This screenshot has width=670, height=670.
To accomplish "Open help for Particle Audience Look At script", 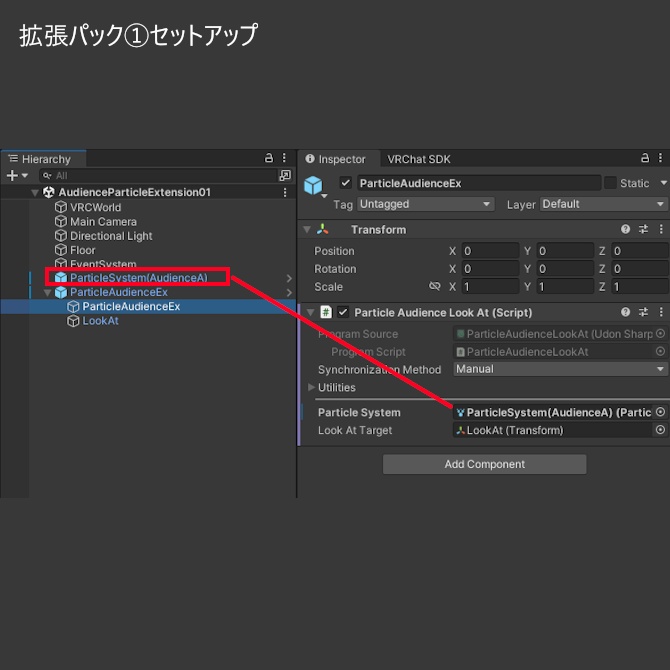I will tap(626, 312).
